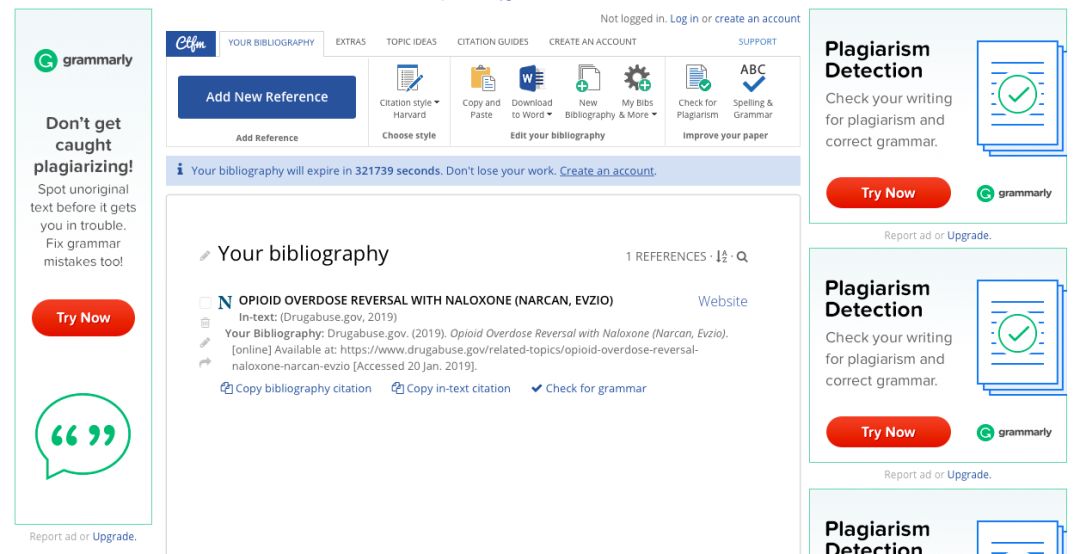Open the Opioid Overdose Reversal reference title
The height and width of the screenshot is (554, 1080).
click(x=426, y=300)
